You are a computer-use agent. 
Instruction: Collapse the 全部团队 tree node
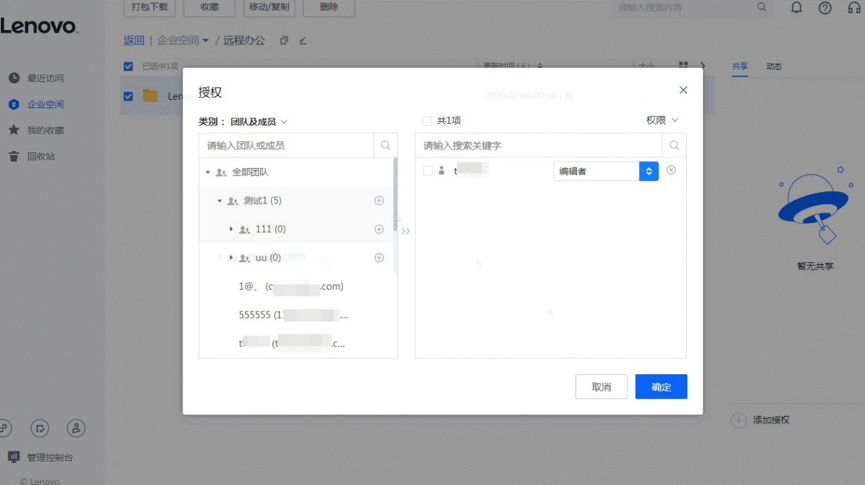pyautogui.click(x=208, y=172)
